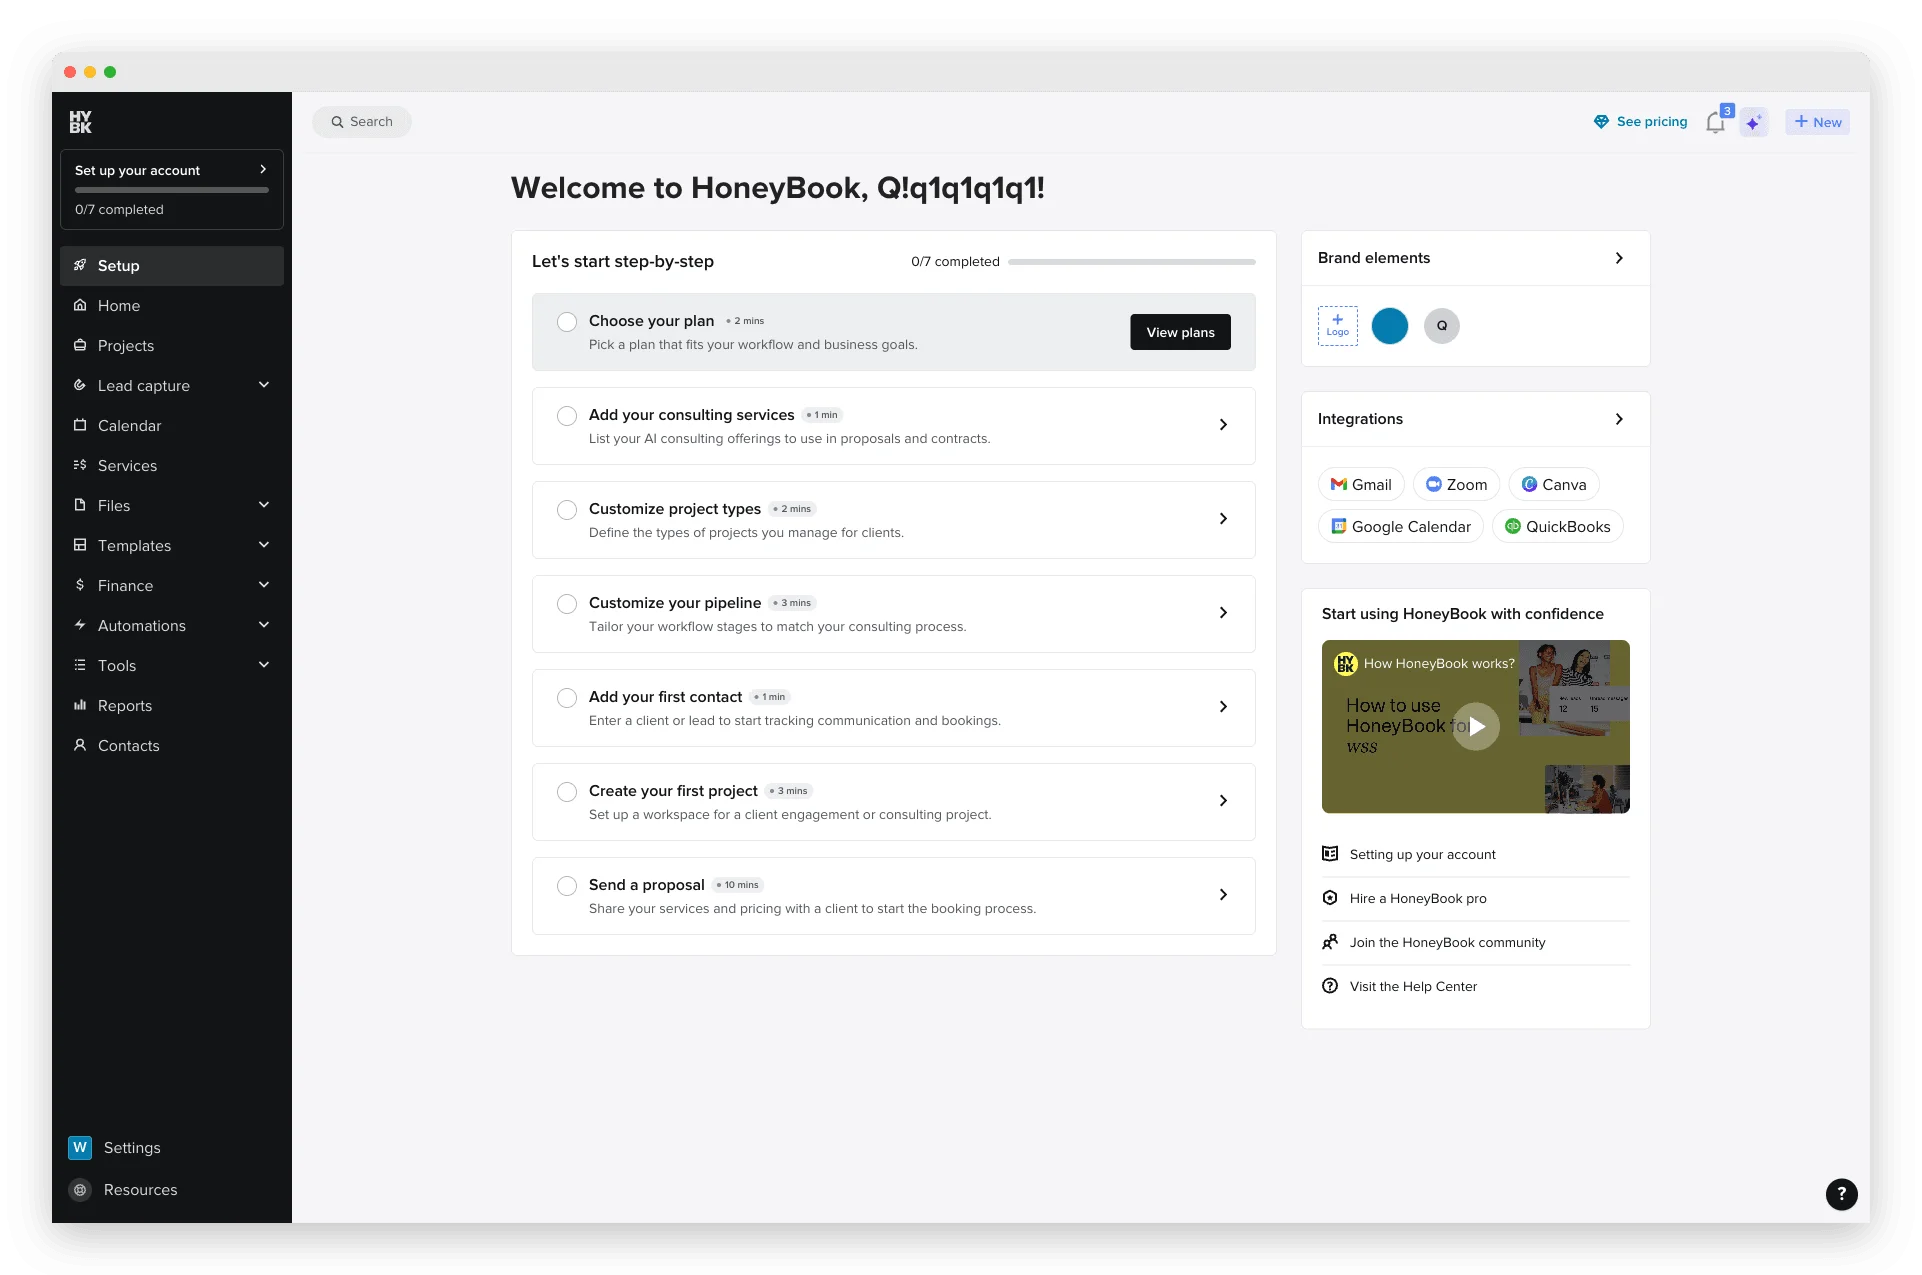1922x1275 pixels.
Task: Click the QuickBooks integration chip
Action: pos(1557,526)
